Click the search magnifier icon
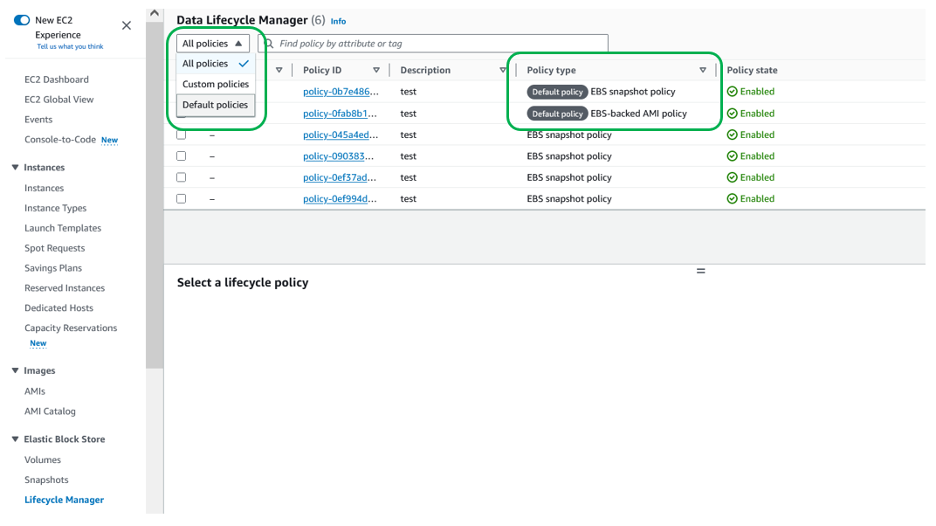This screenshot has width=936, height=526. (269, 44)
